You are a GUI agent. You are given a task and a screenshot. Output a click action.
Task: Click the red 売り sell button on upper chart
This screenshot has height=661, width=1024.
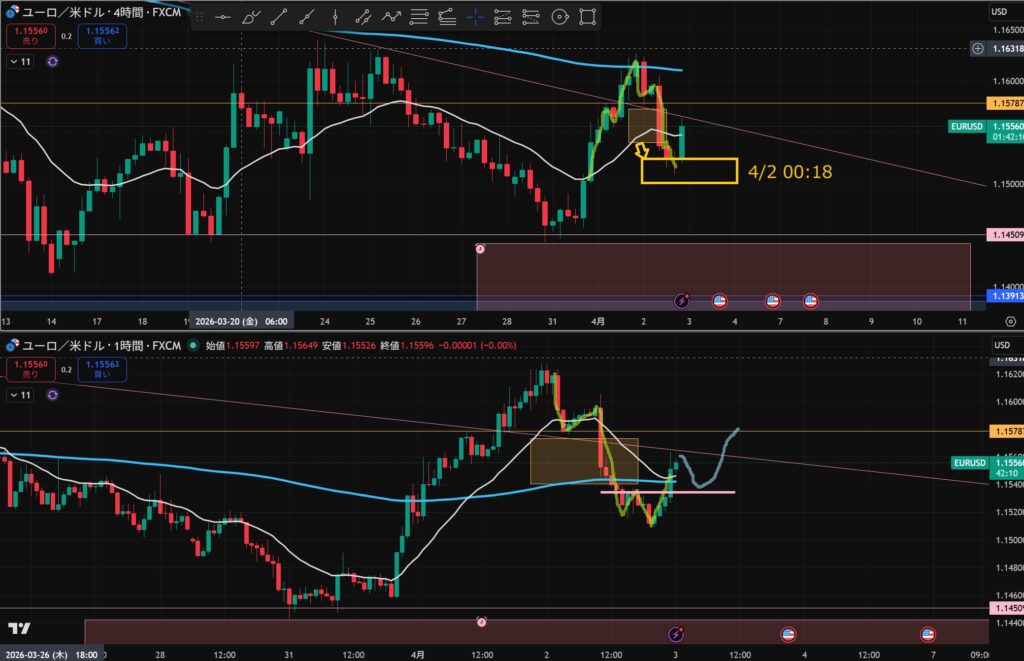tap(29, 35)
